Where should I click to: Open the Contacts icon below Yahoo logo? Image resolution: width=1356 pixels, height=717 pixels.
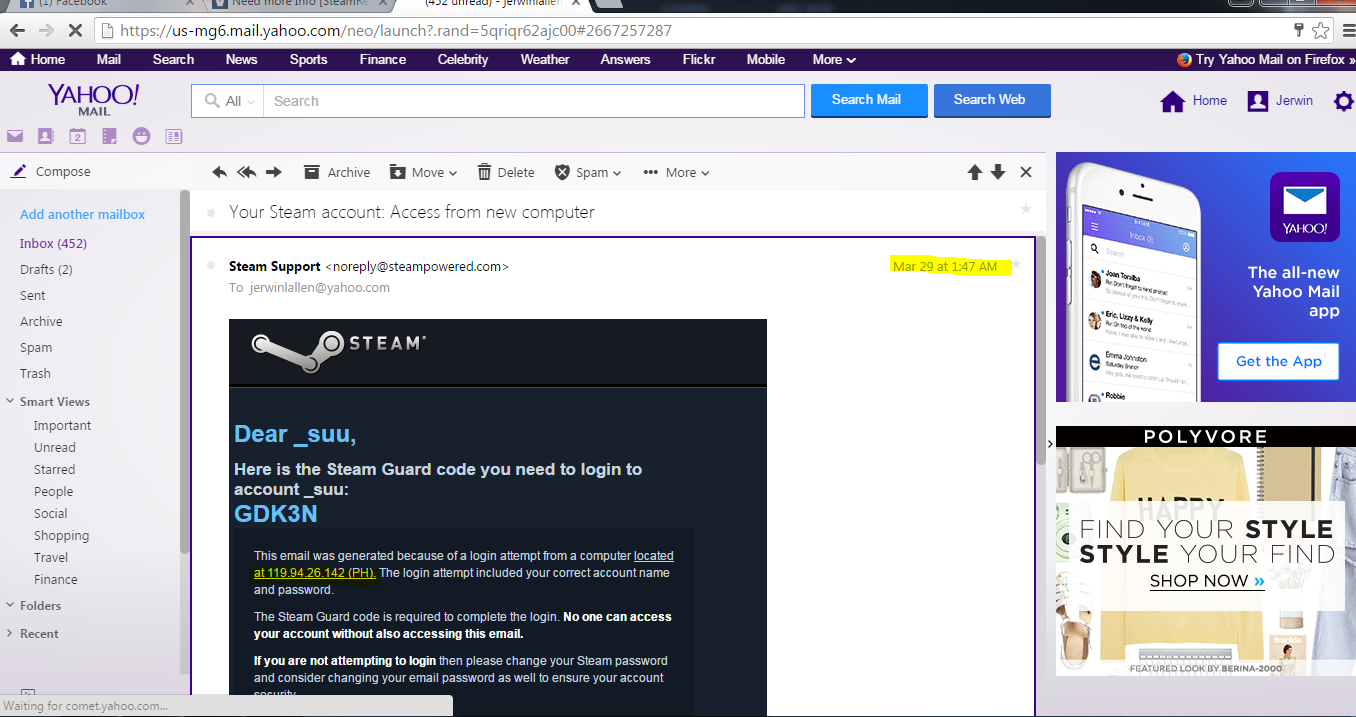click(x=45, y=136)
